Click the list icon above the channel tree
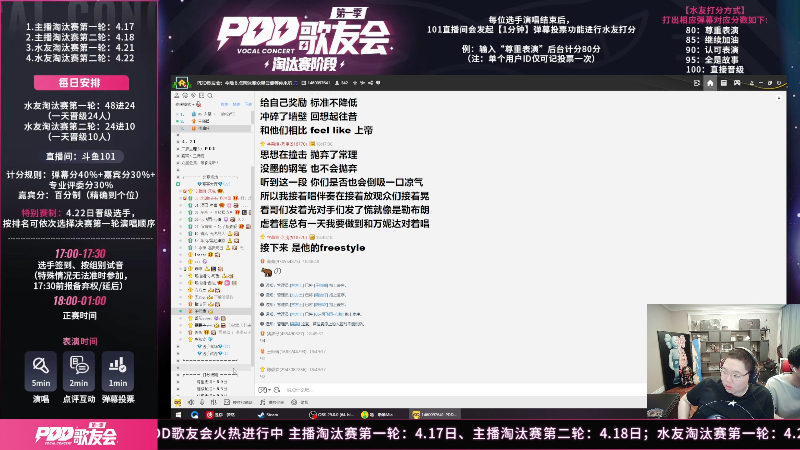The height and width of the screenshot is (450, 800). pos(202,95)
